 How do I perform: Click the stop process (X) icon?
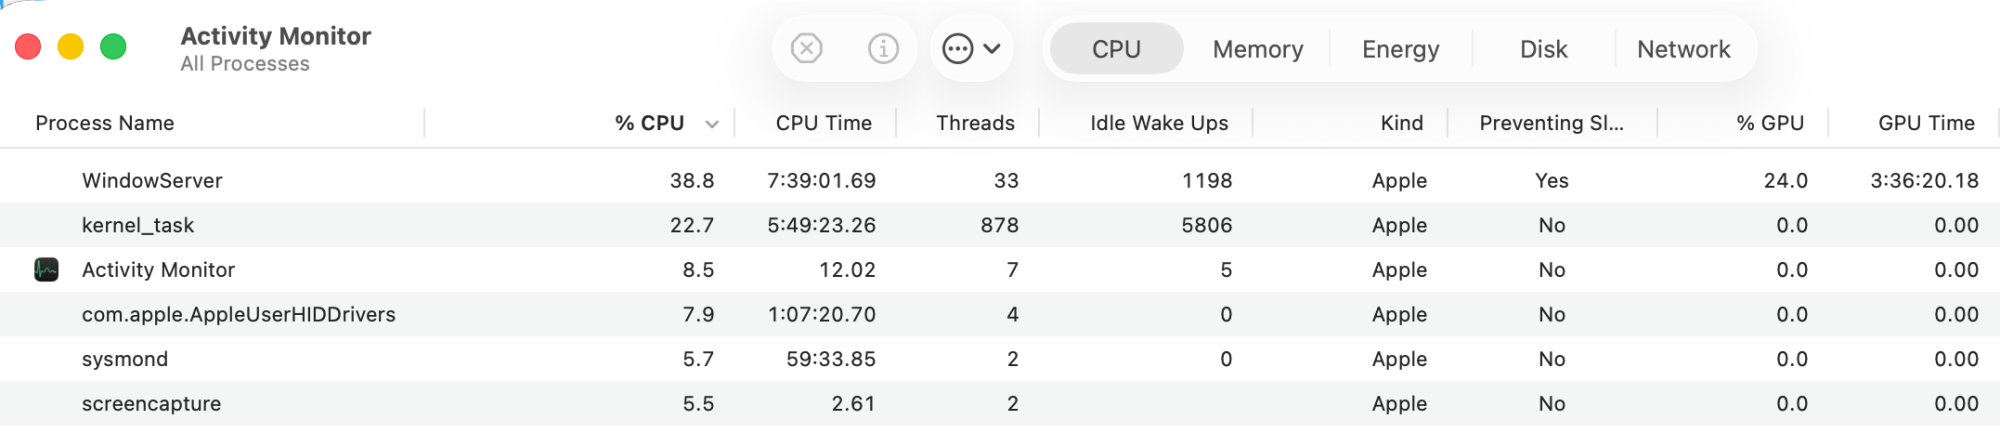point(806,48)
